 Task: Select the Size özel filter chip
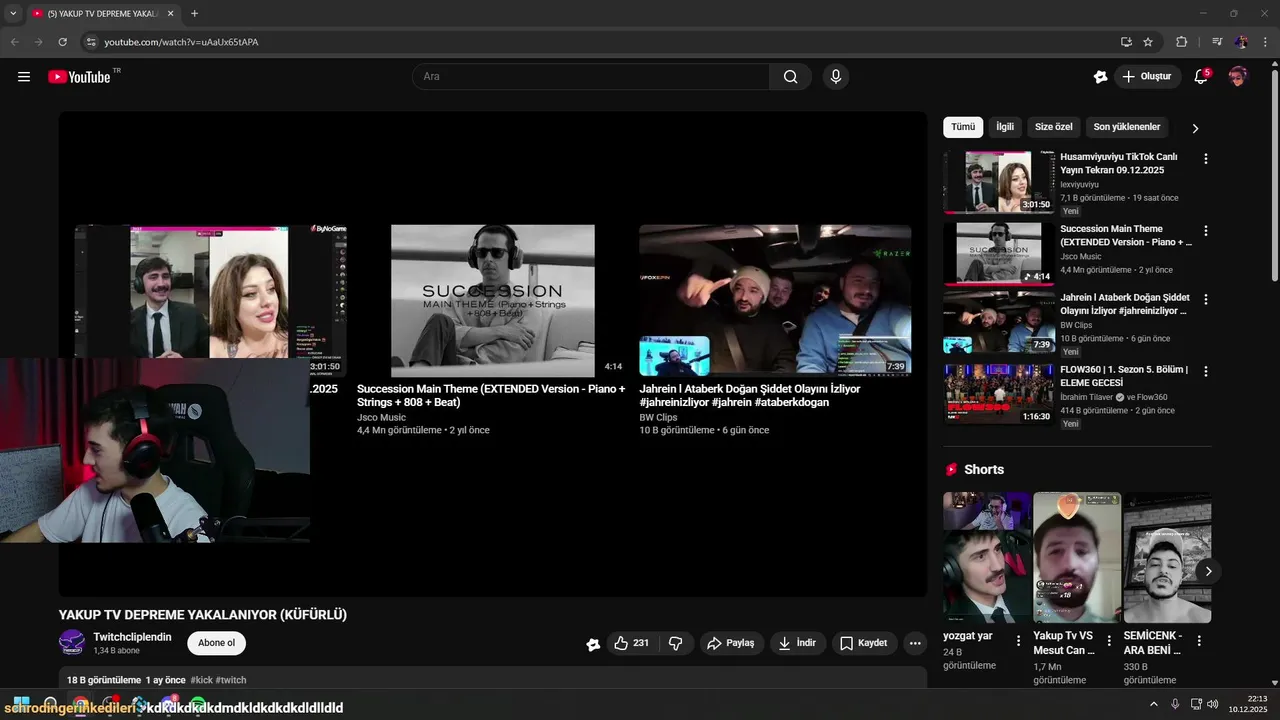(1054, 127)
